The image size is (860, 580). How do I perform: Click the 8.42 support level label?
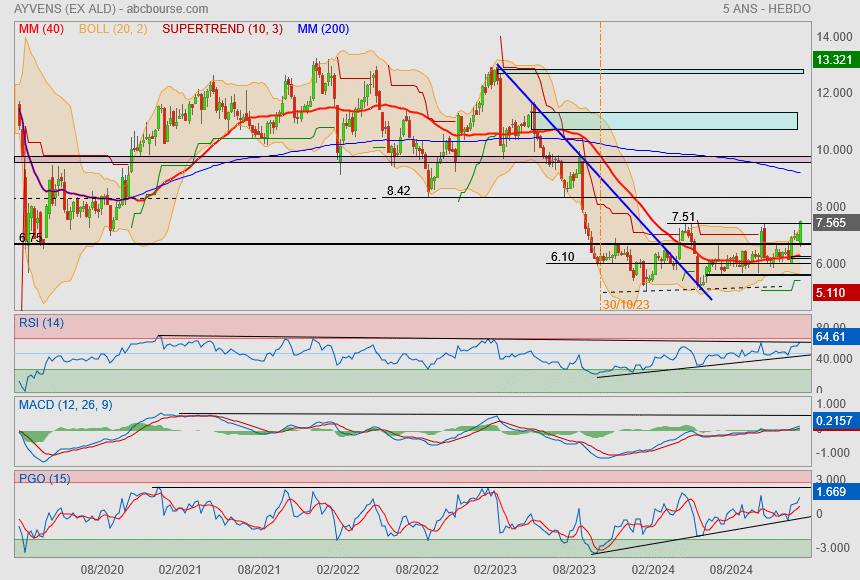[400, 190]
